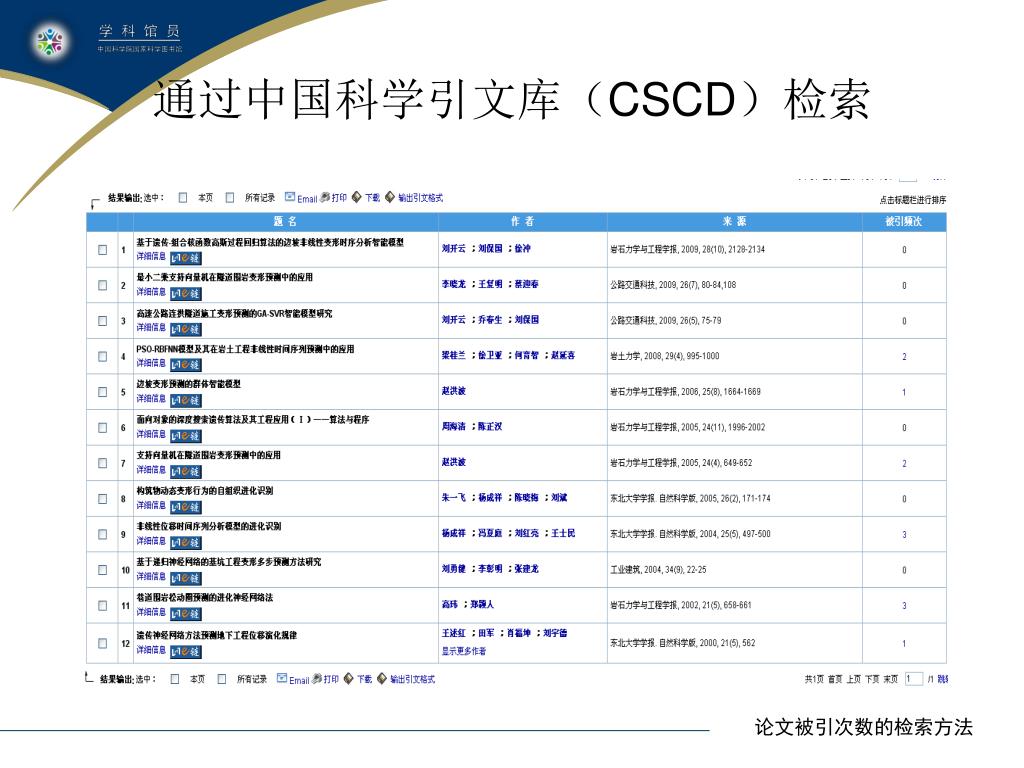Click the 打印 print icon in the lower output bar
The height and width of the screenshot is (768, 1024).
[317, 679]
